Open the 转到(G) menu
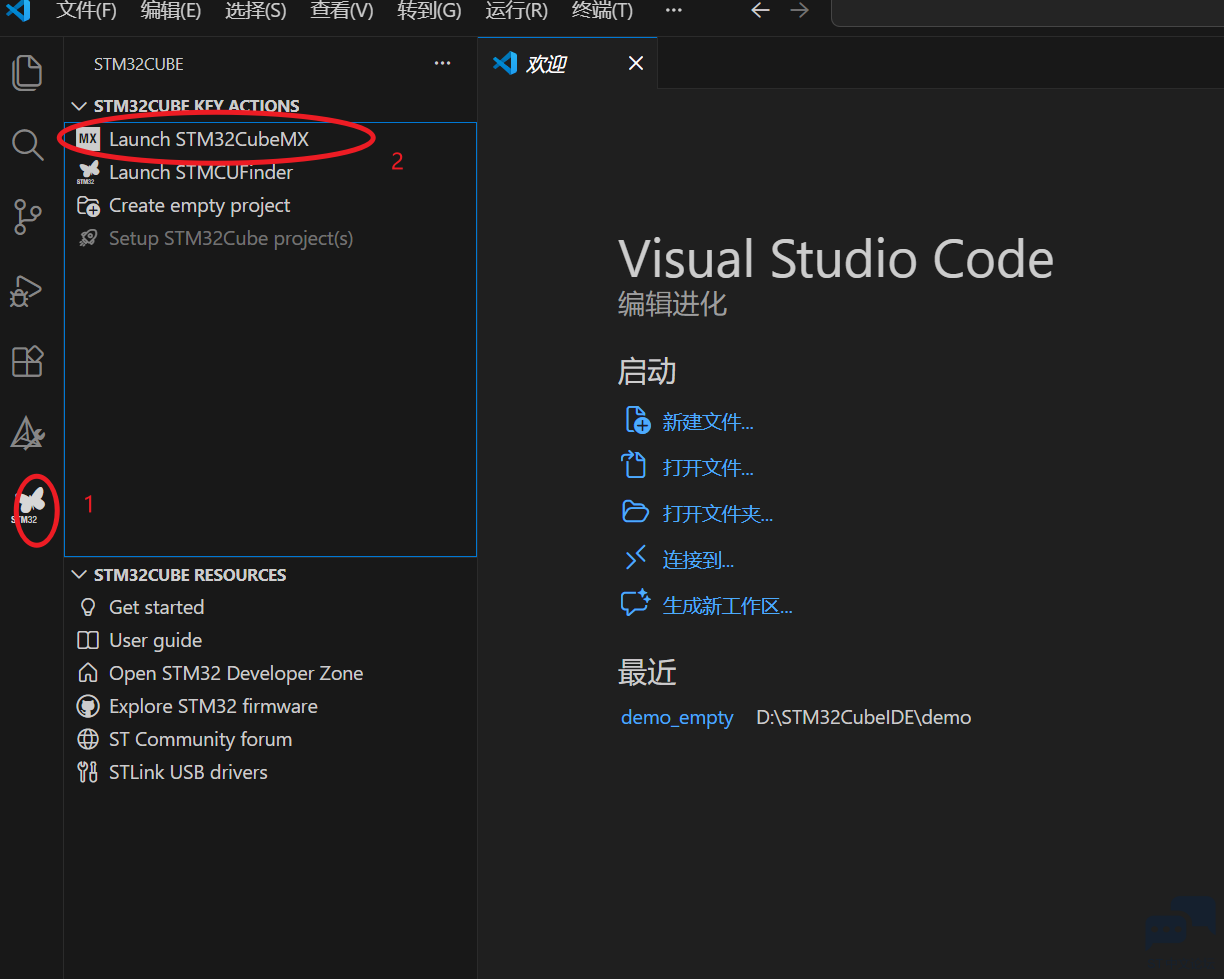This screenshot has height=979, width=1224. [x=429, y=11]
